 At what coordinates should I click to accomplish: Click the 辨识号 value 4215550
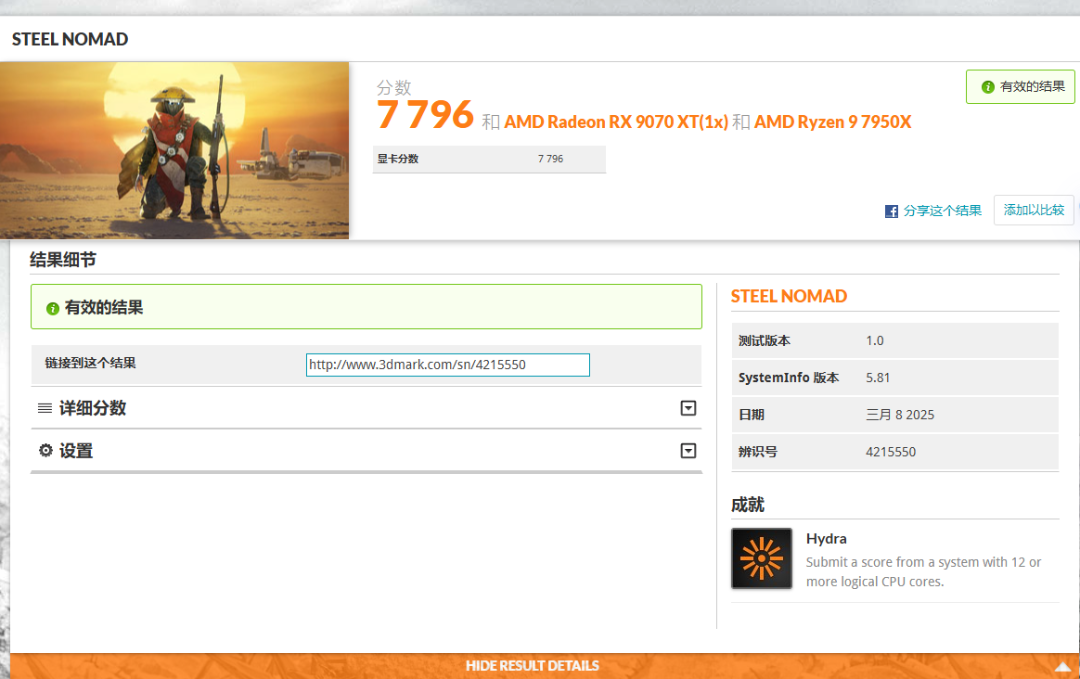tap(890, 452)
